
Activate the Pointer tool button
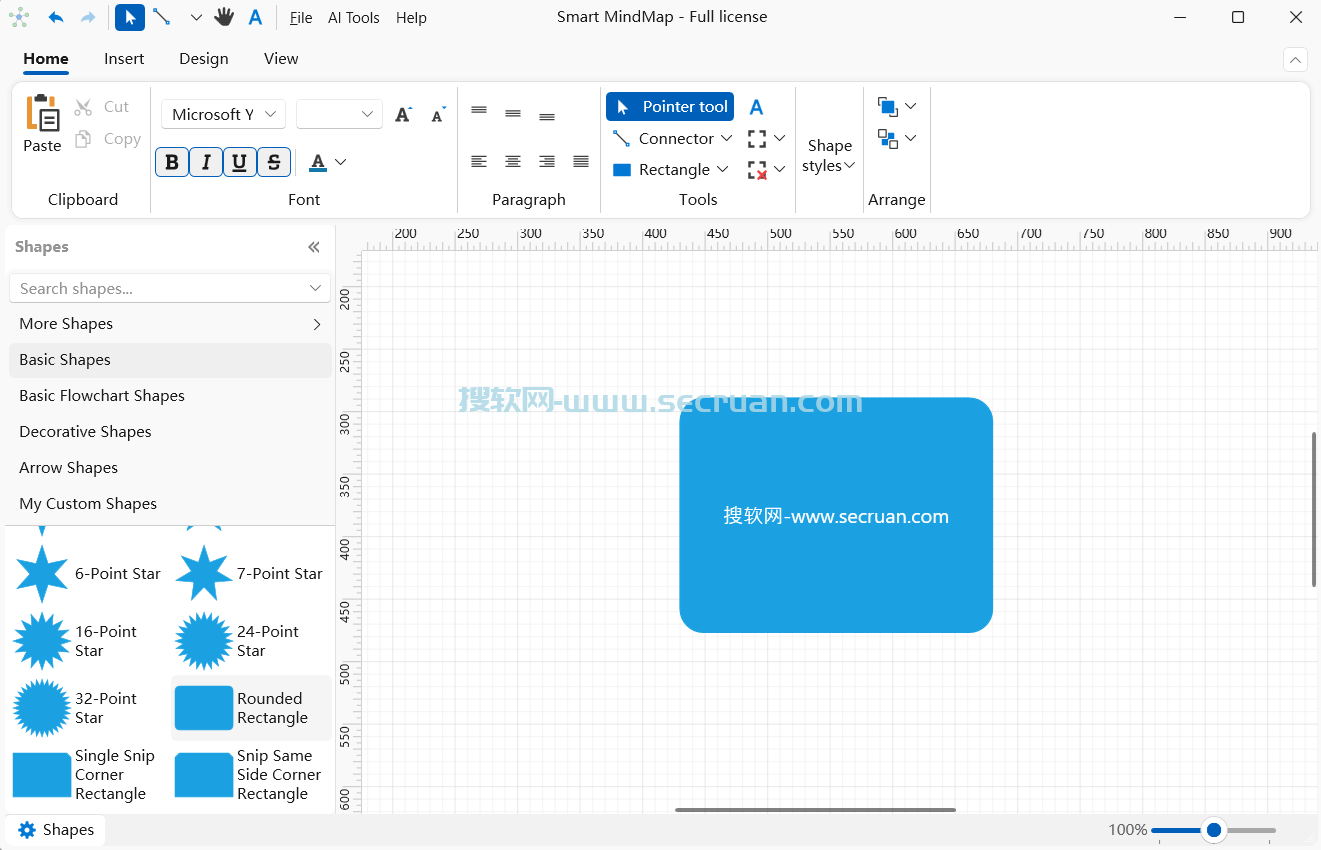pyautogui.click(x=670, y=107)
